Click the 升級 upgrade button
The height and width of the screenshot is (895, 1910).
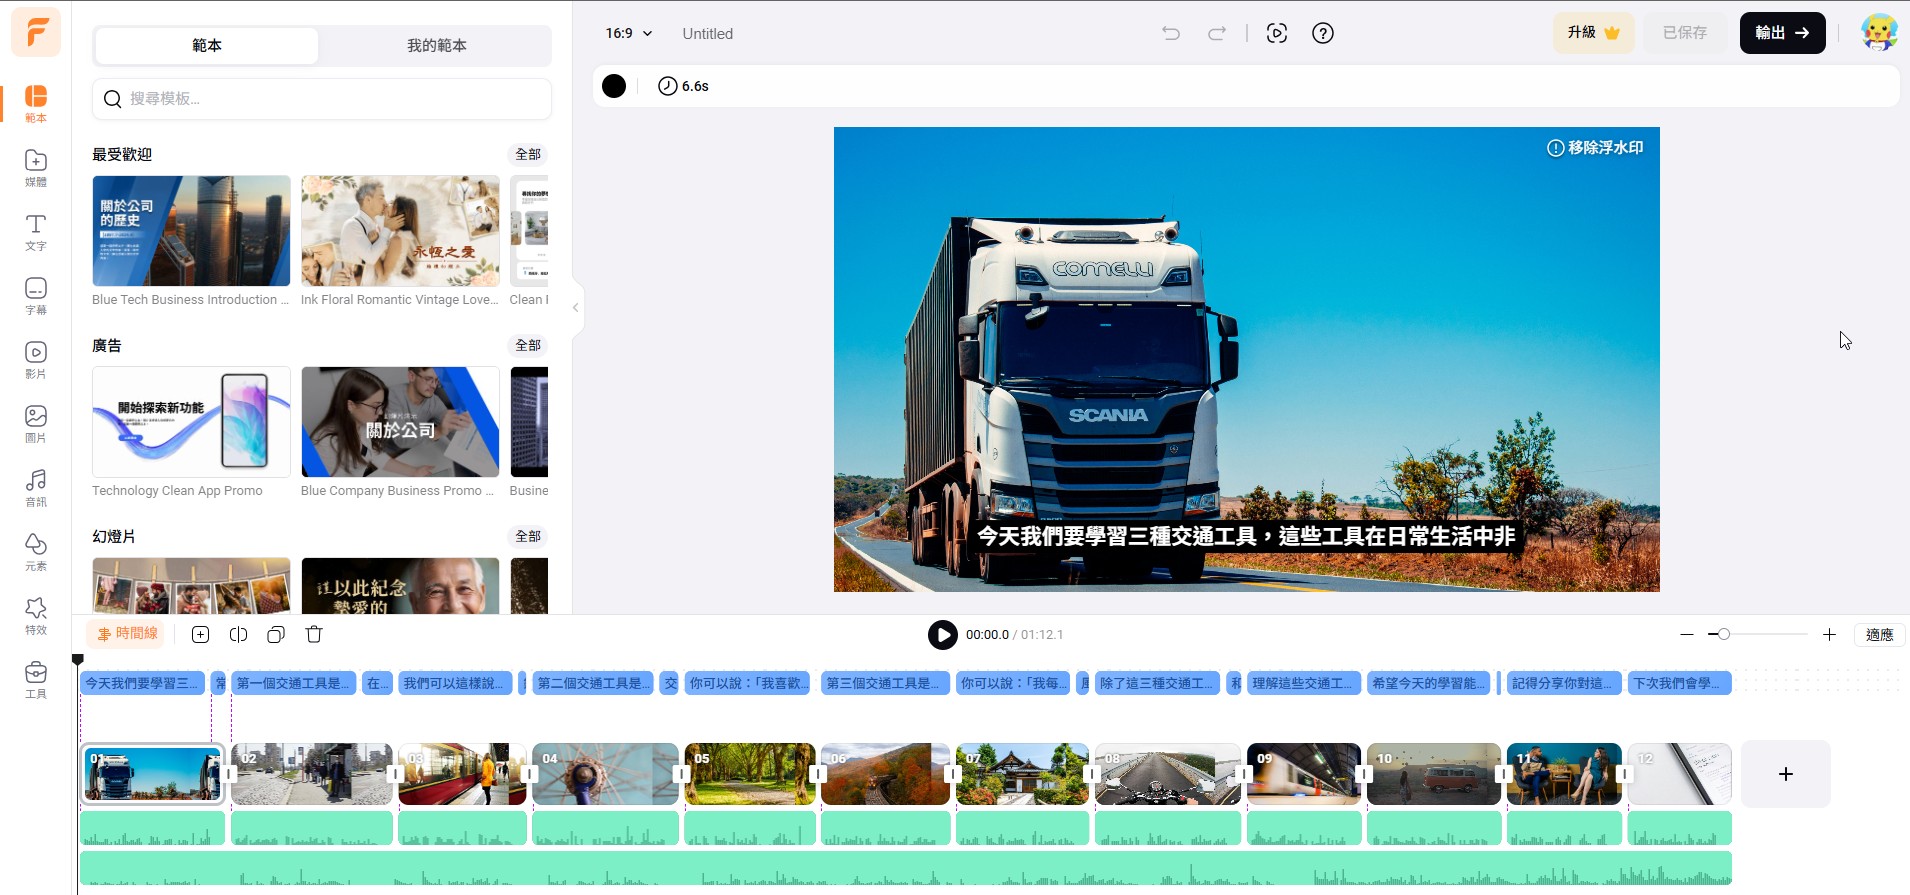[x=1593, y=33]
